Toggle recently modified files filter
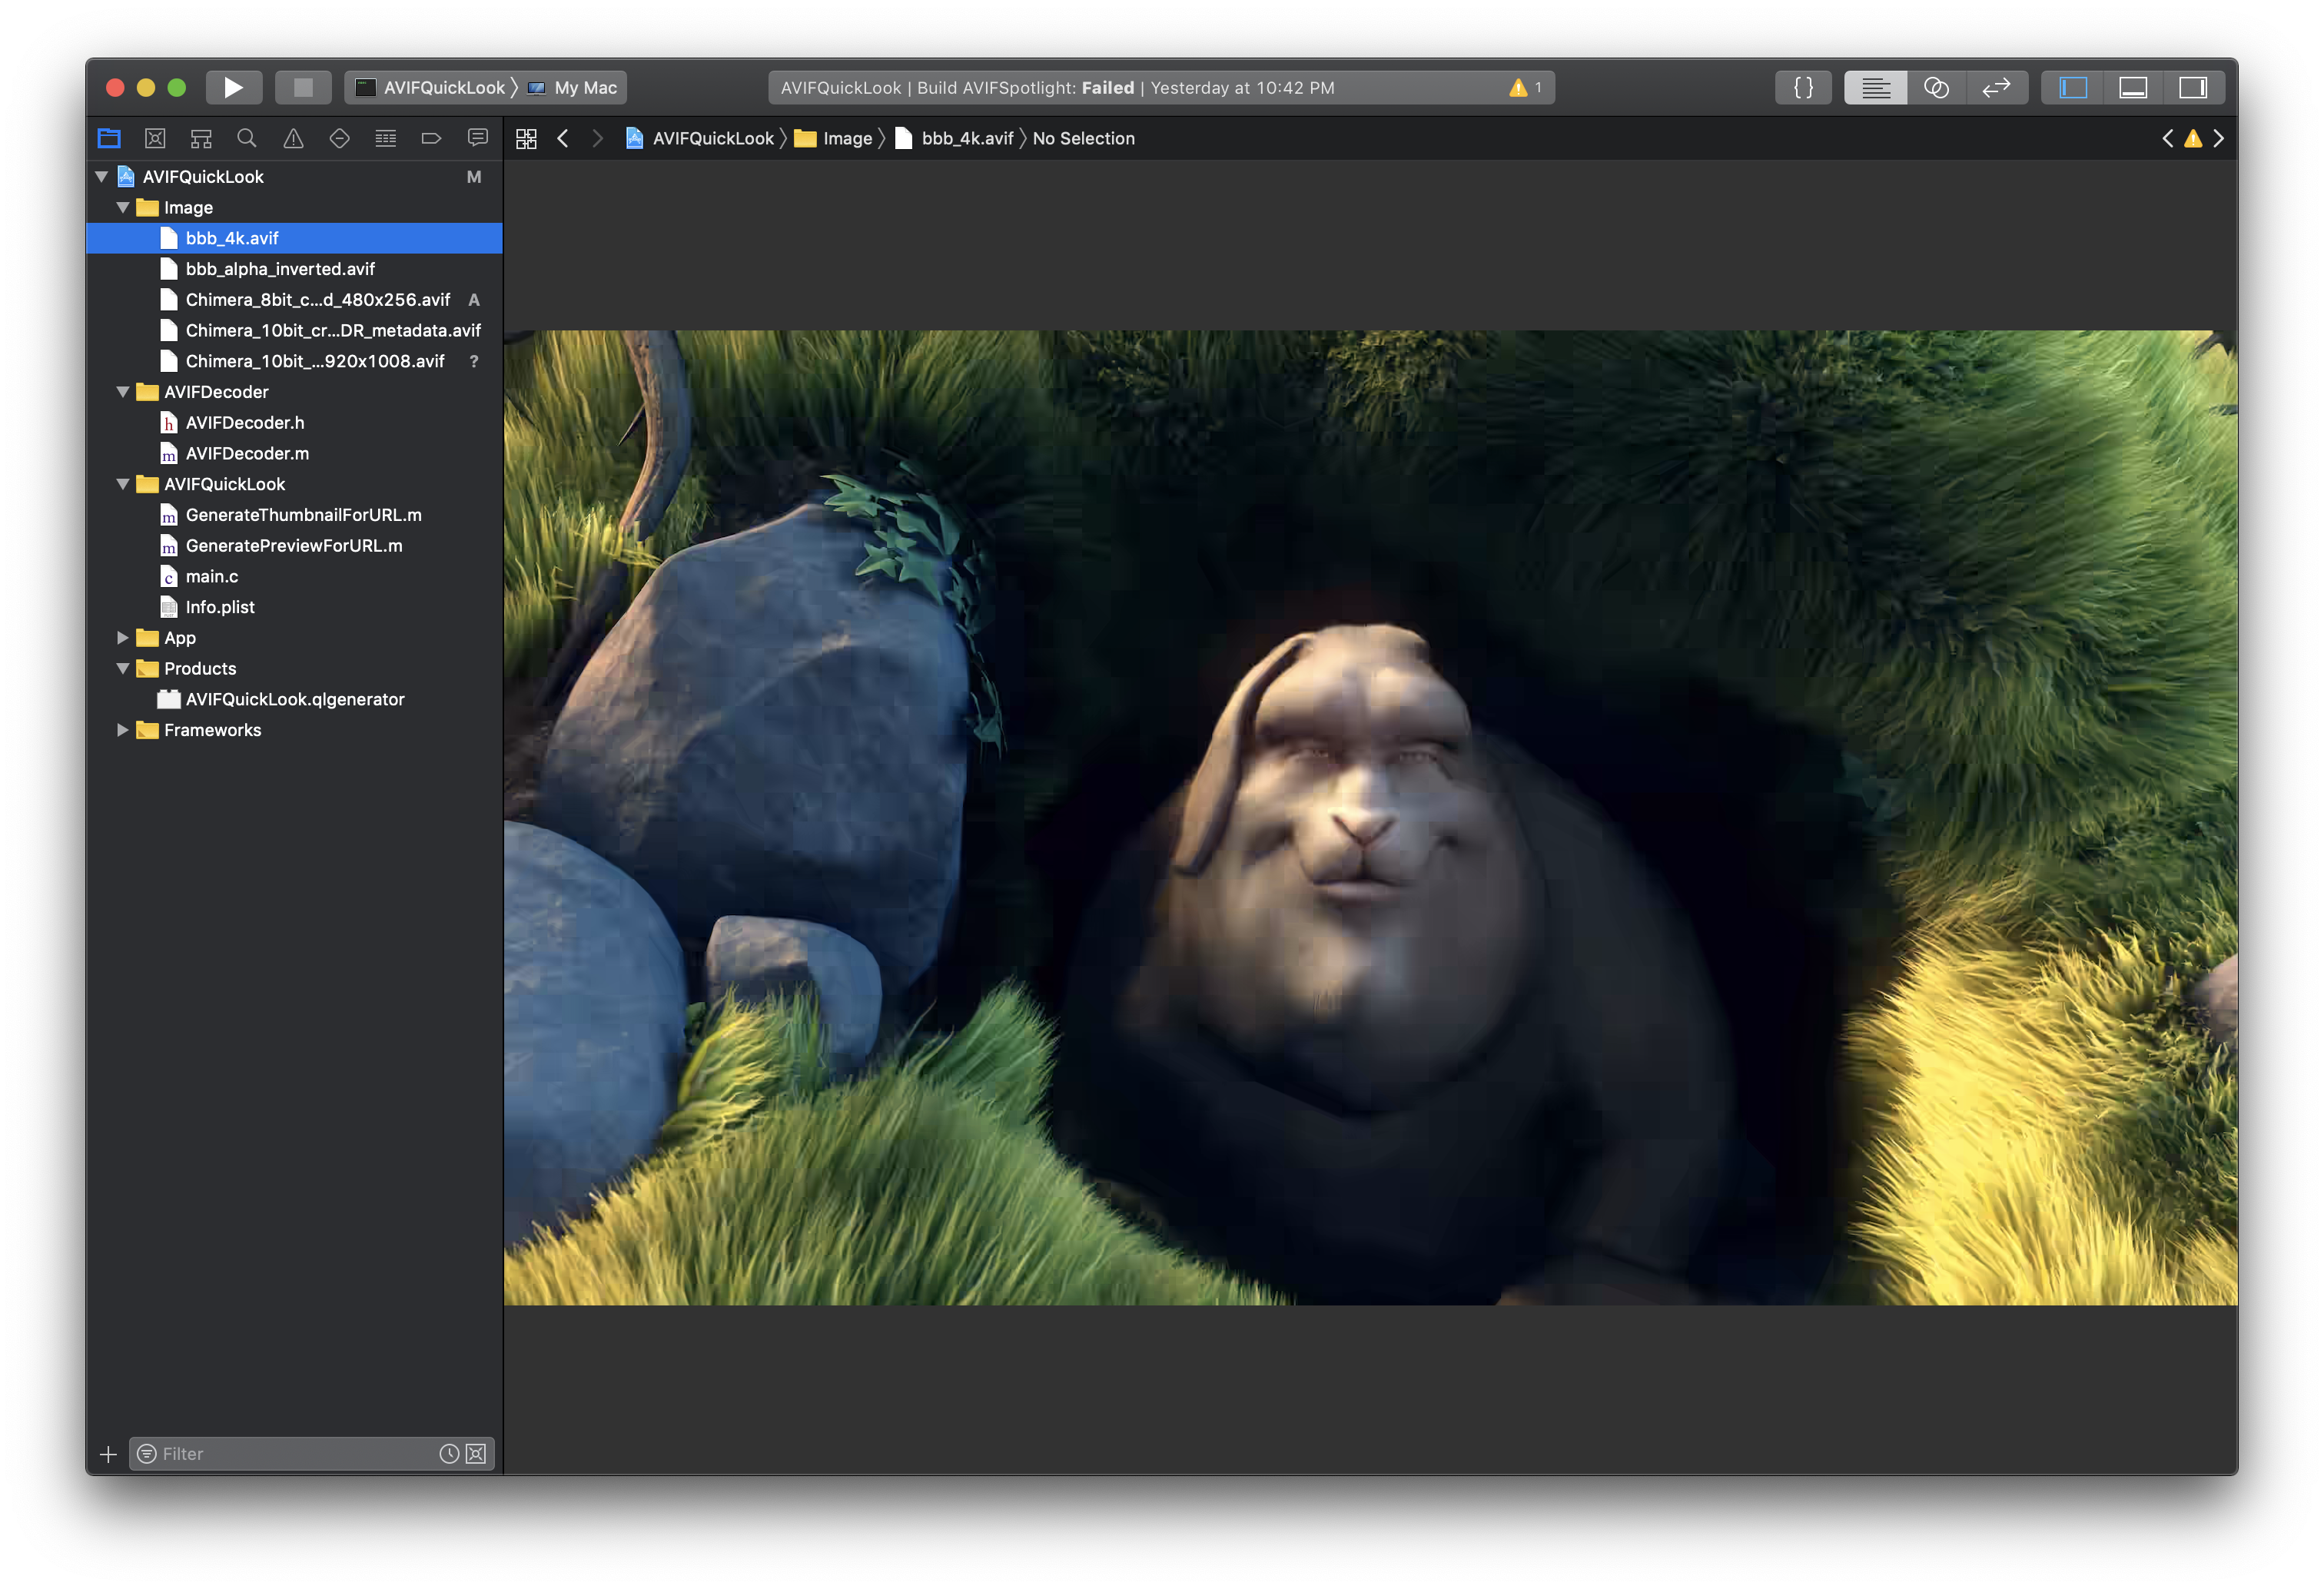The image size is (2324, 1589). 449,1455
